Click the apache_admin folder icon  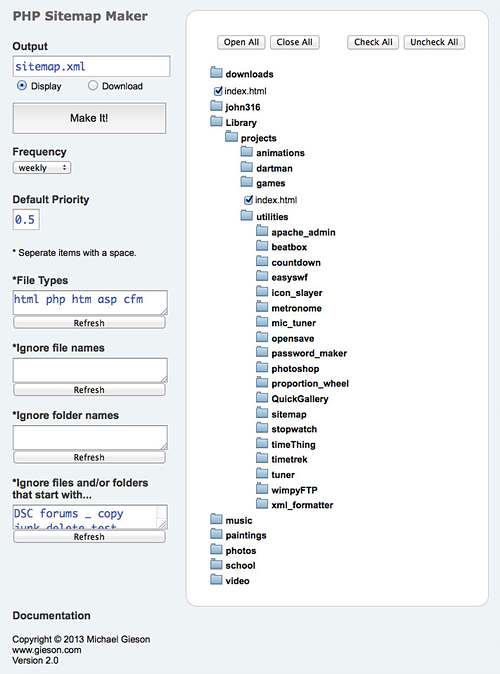pyautogui.click(x=262, y=231)
